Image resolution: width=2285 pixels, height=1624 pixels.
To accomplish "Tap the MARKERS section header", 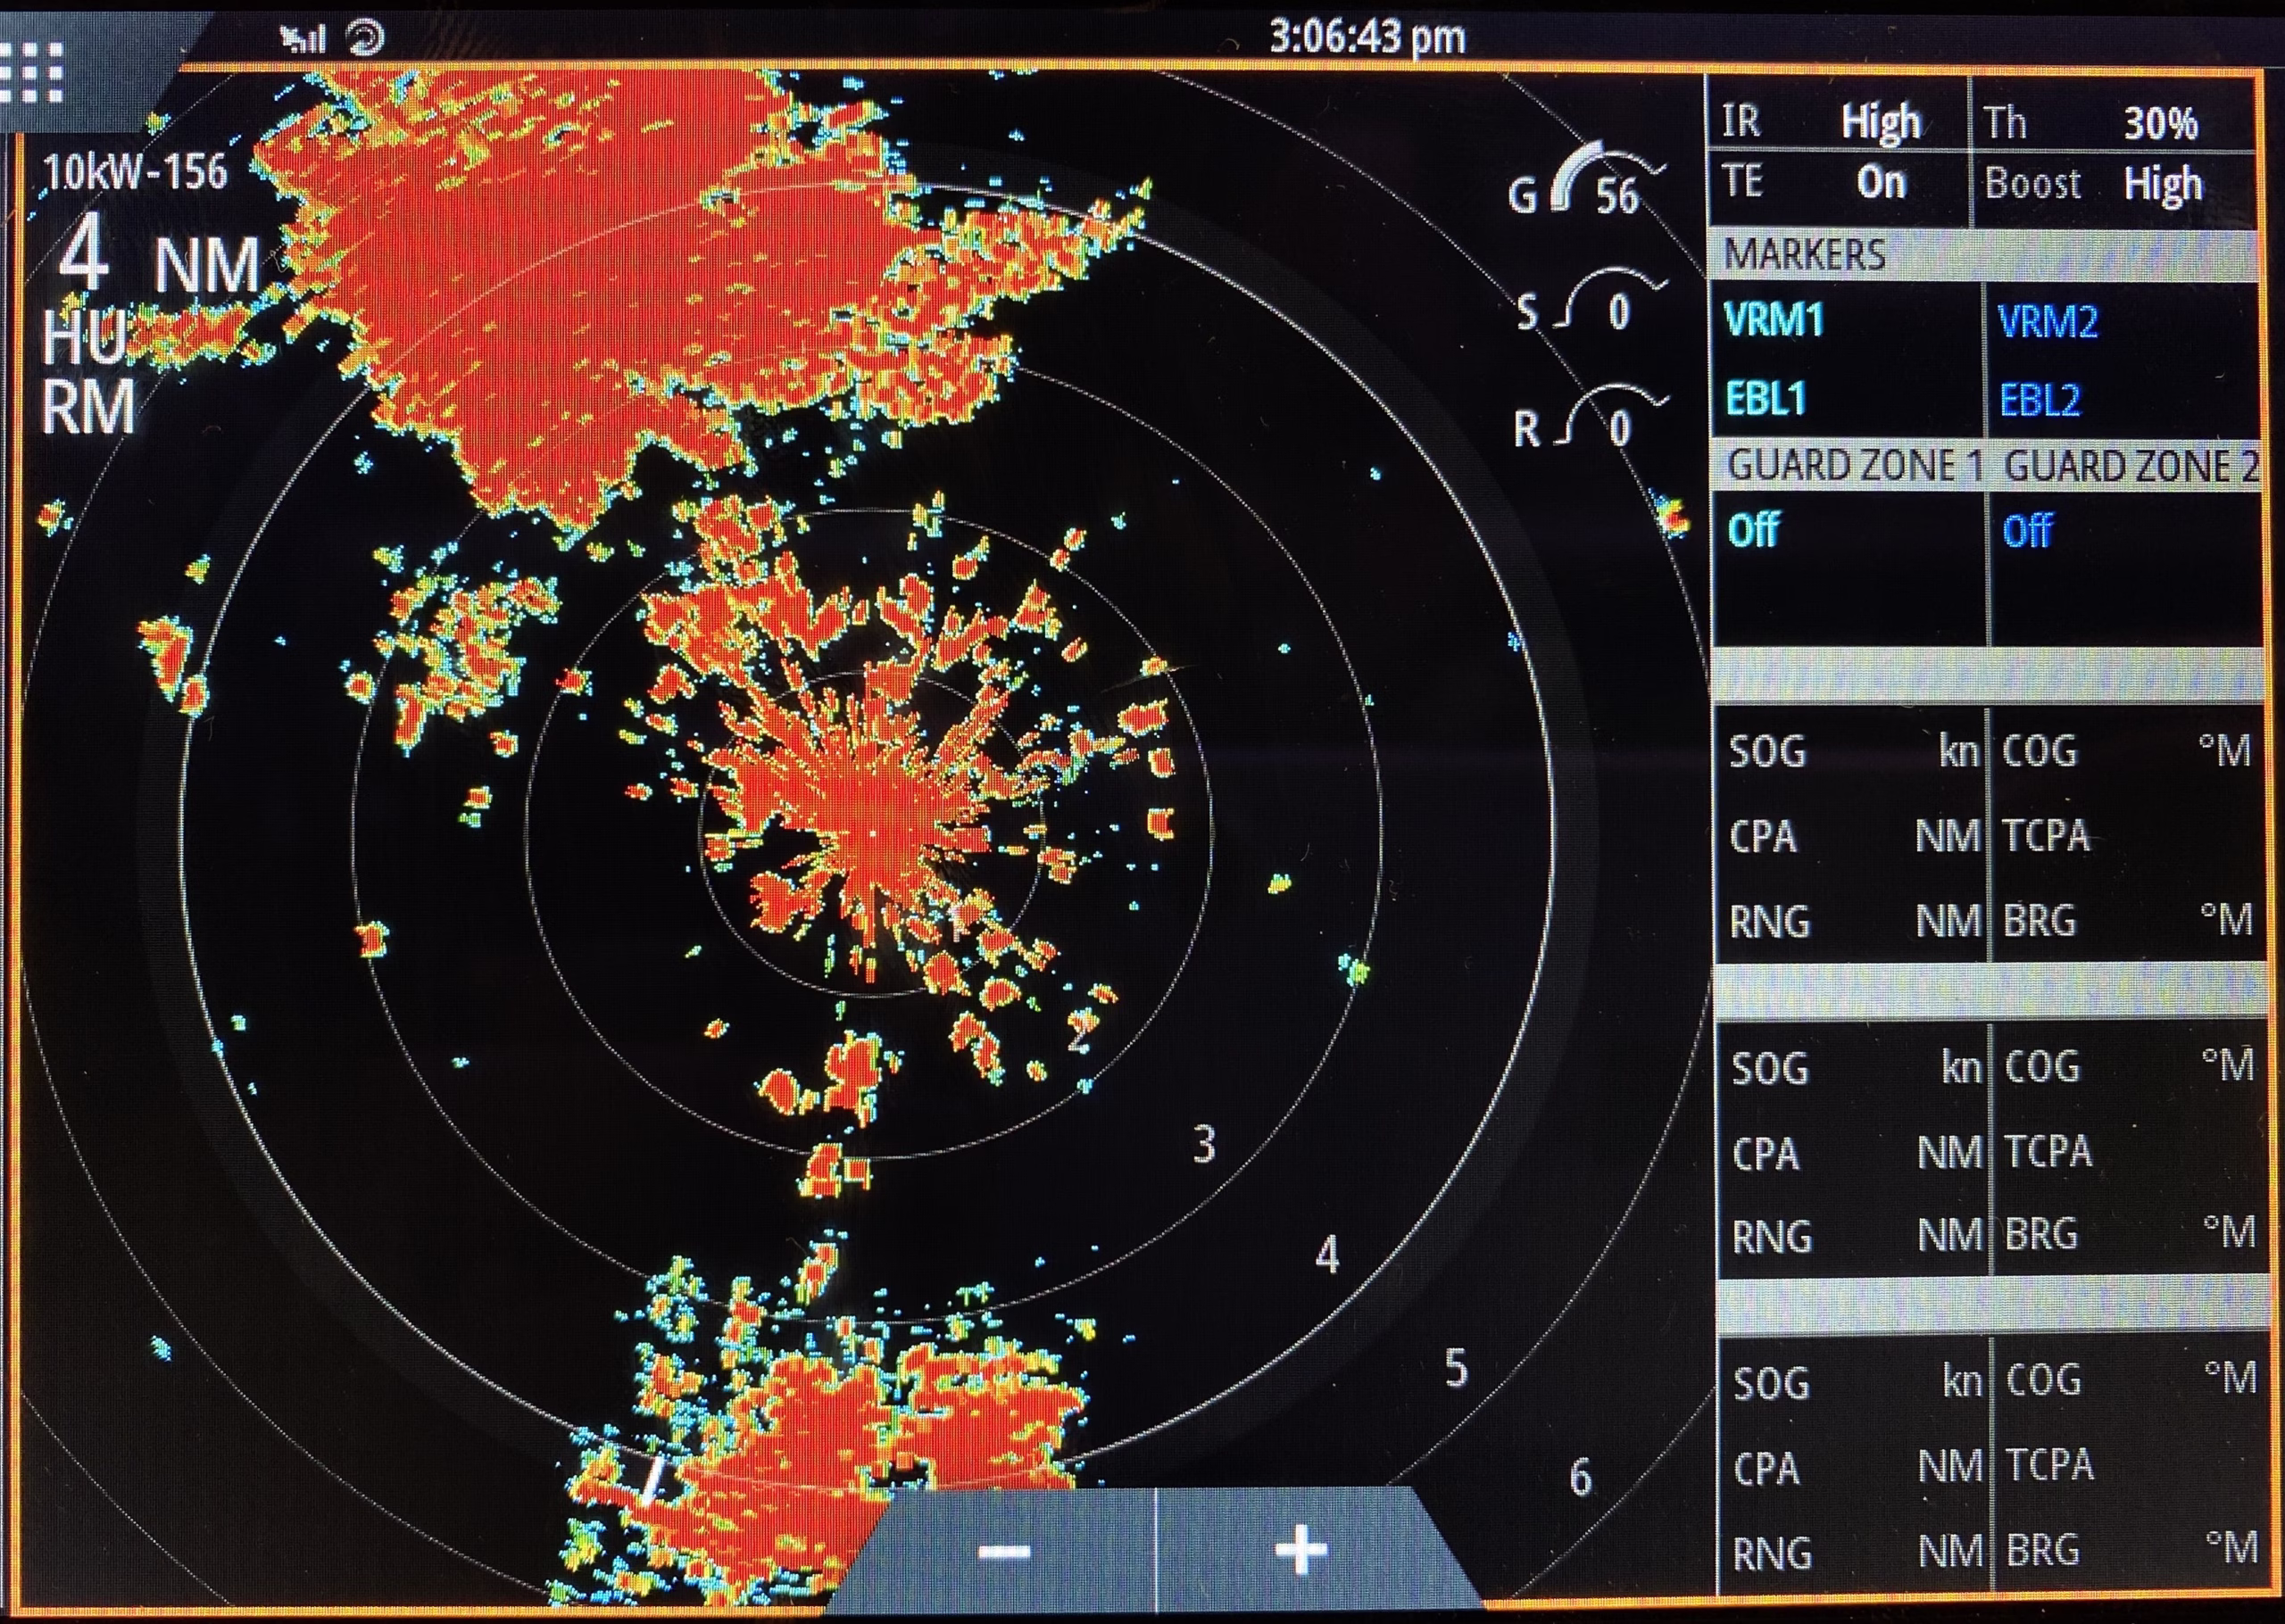I will coord(1985,254).
